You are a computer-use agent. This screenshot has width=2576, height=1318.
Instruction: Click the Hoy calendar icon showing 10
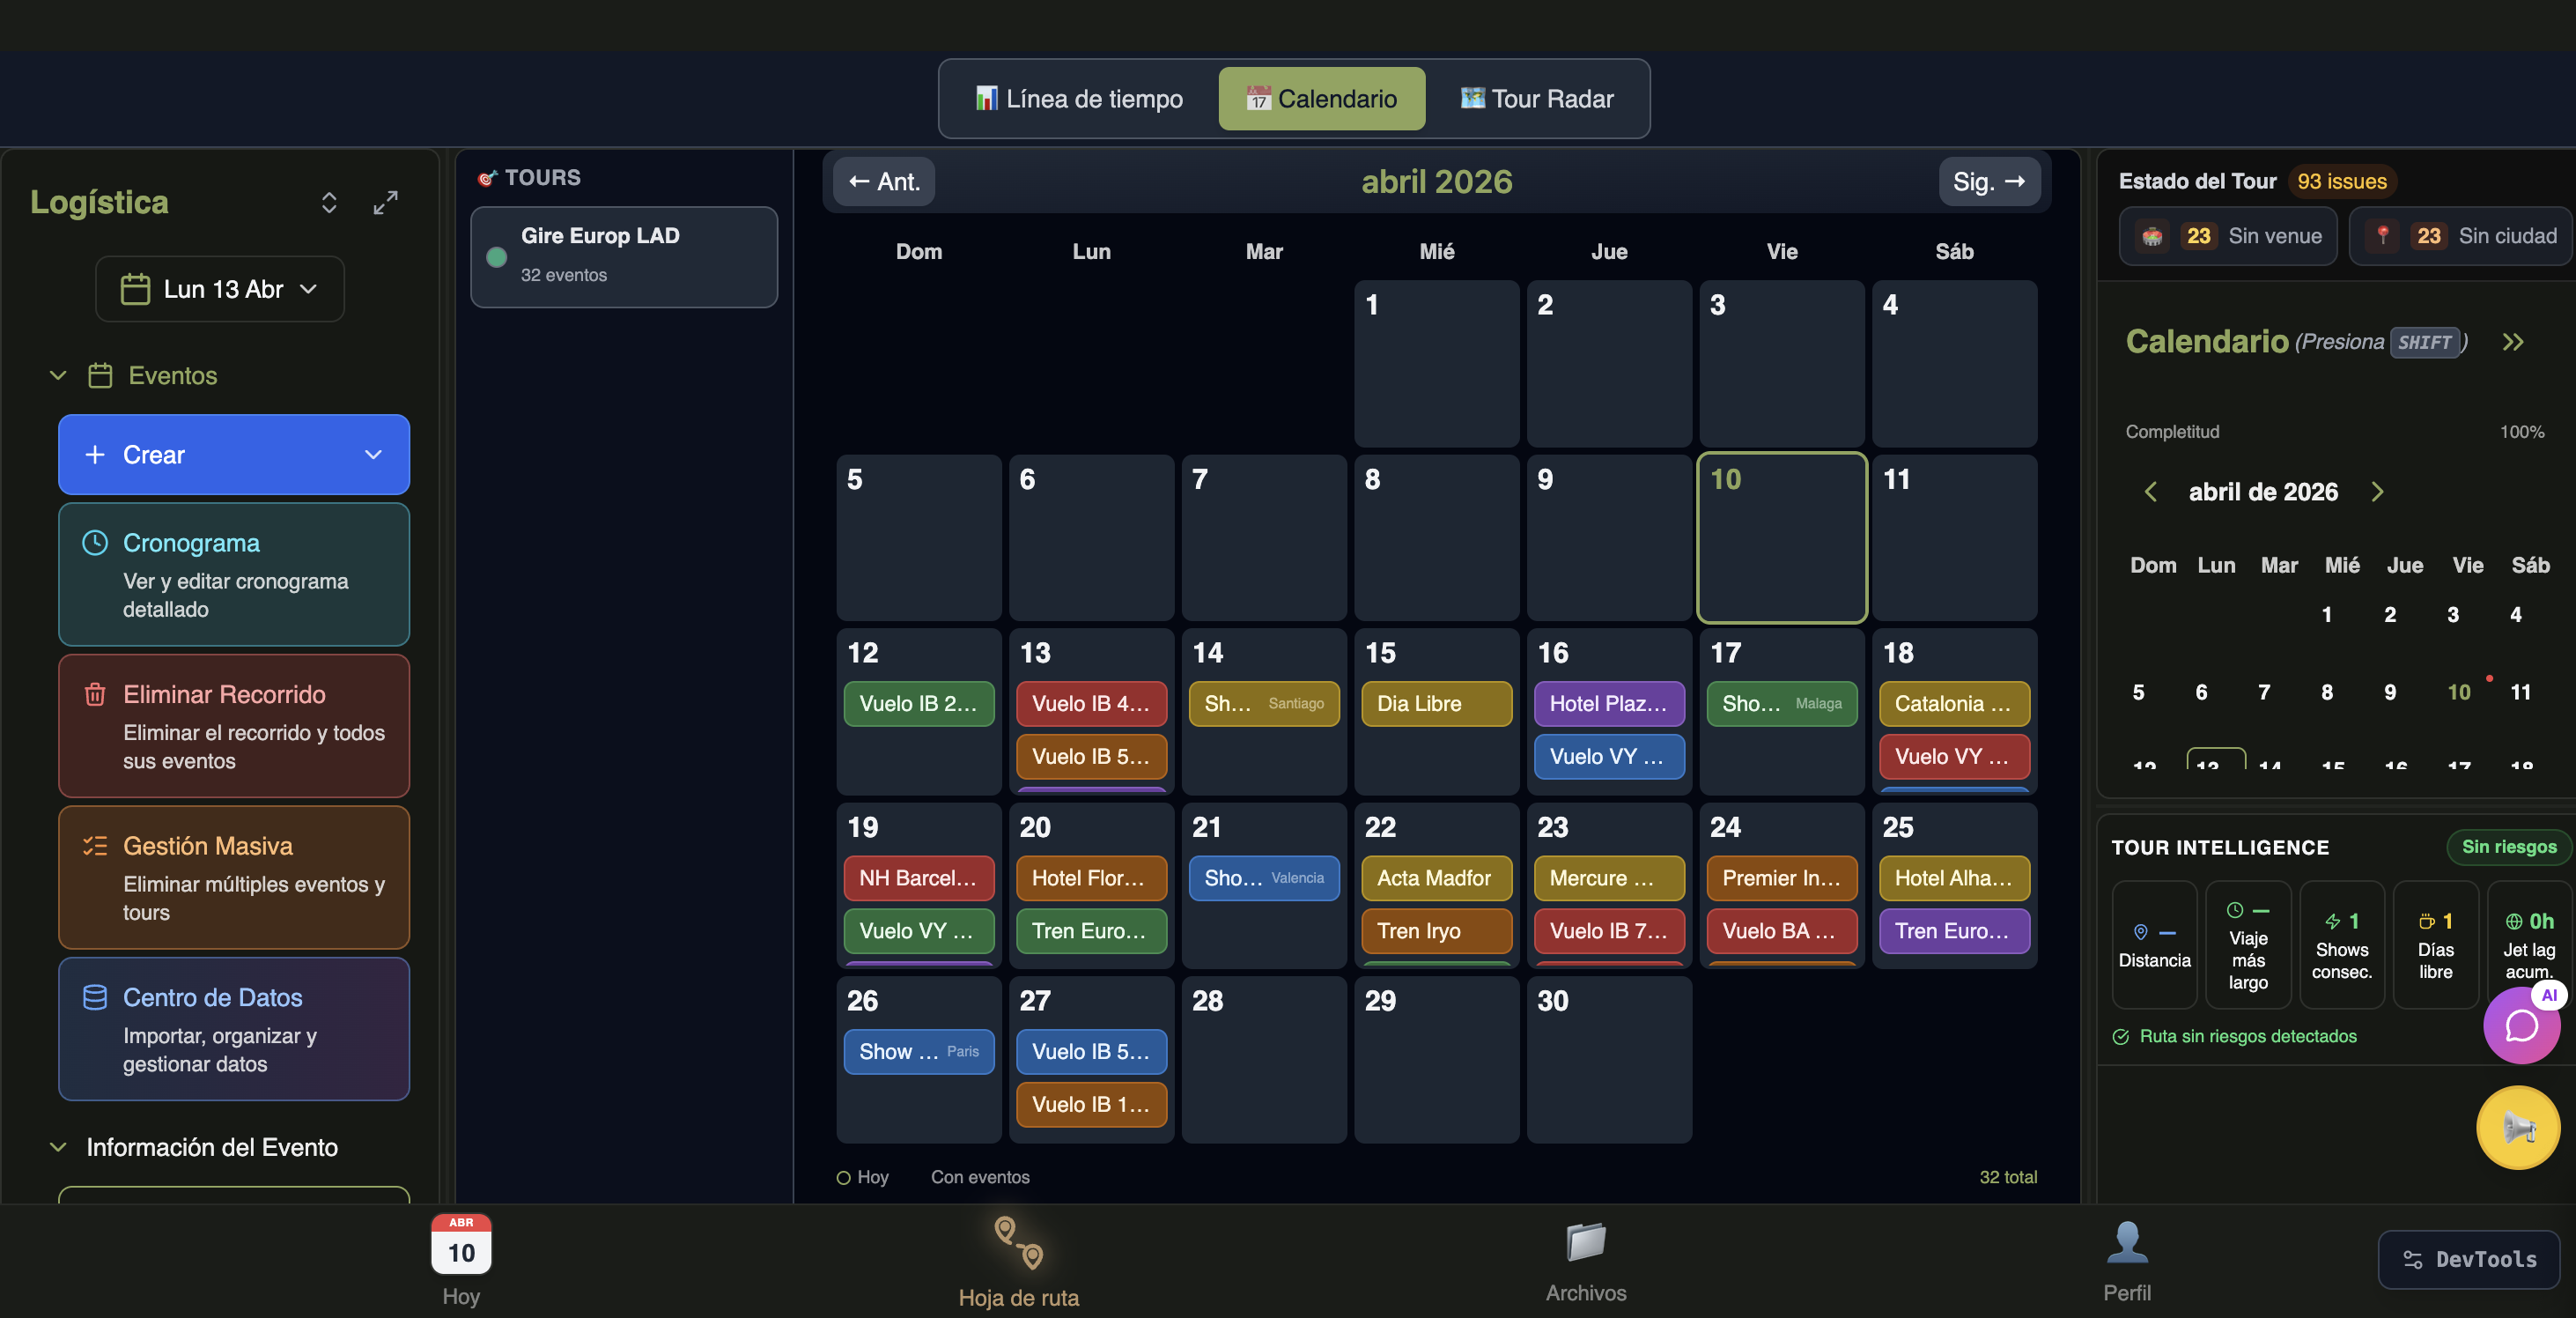pyautogui.click(x=461, y=1244)
